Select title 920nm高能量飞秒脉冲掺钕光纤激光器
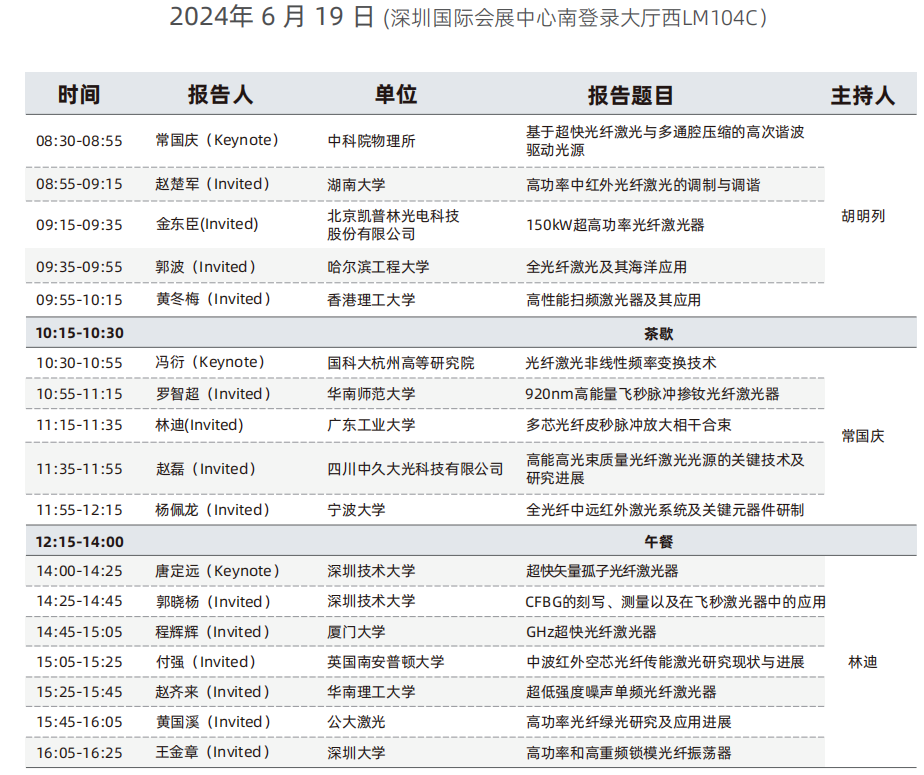This screenshot has height=775, width=924. 652,394
